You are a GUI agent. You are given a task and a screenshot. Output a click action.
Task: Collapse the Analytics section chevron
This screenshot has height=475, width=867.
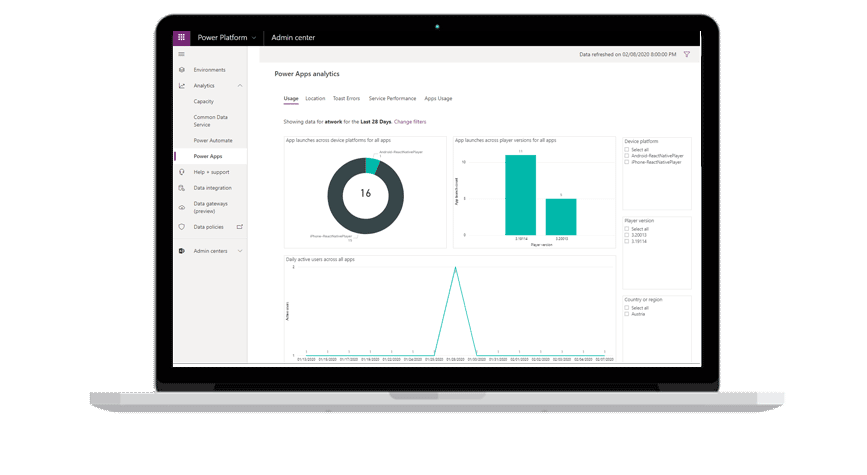240,86
